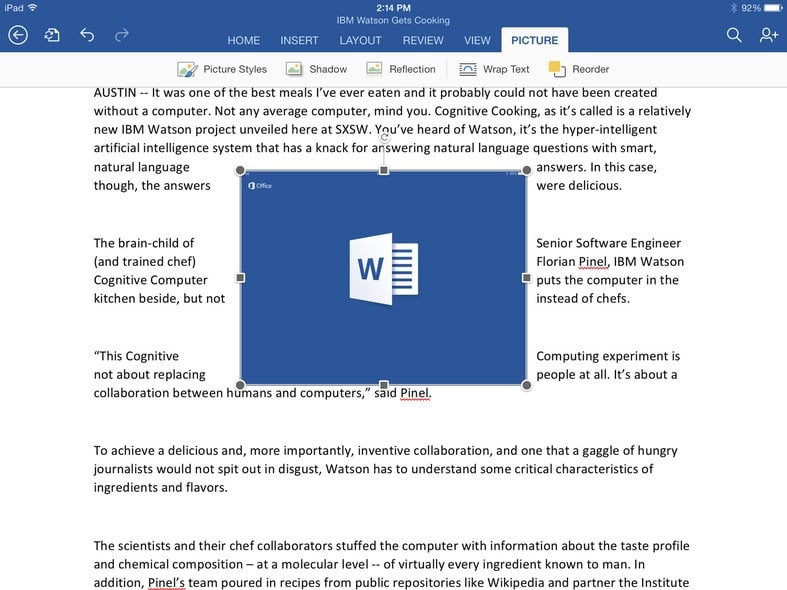The height and width of the screenshot is (590, 787).
Task: Tap the Word logo in the picture
Action: 384,269
